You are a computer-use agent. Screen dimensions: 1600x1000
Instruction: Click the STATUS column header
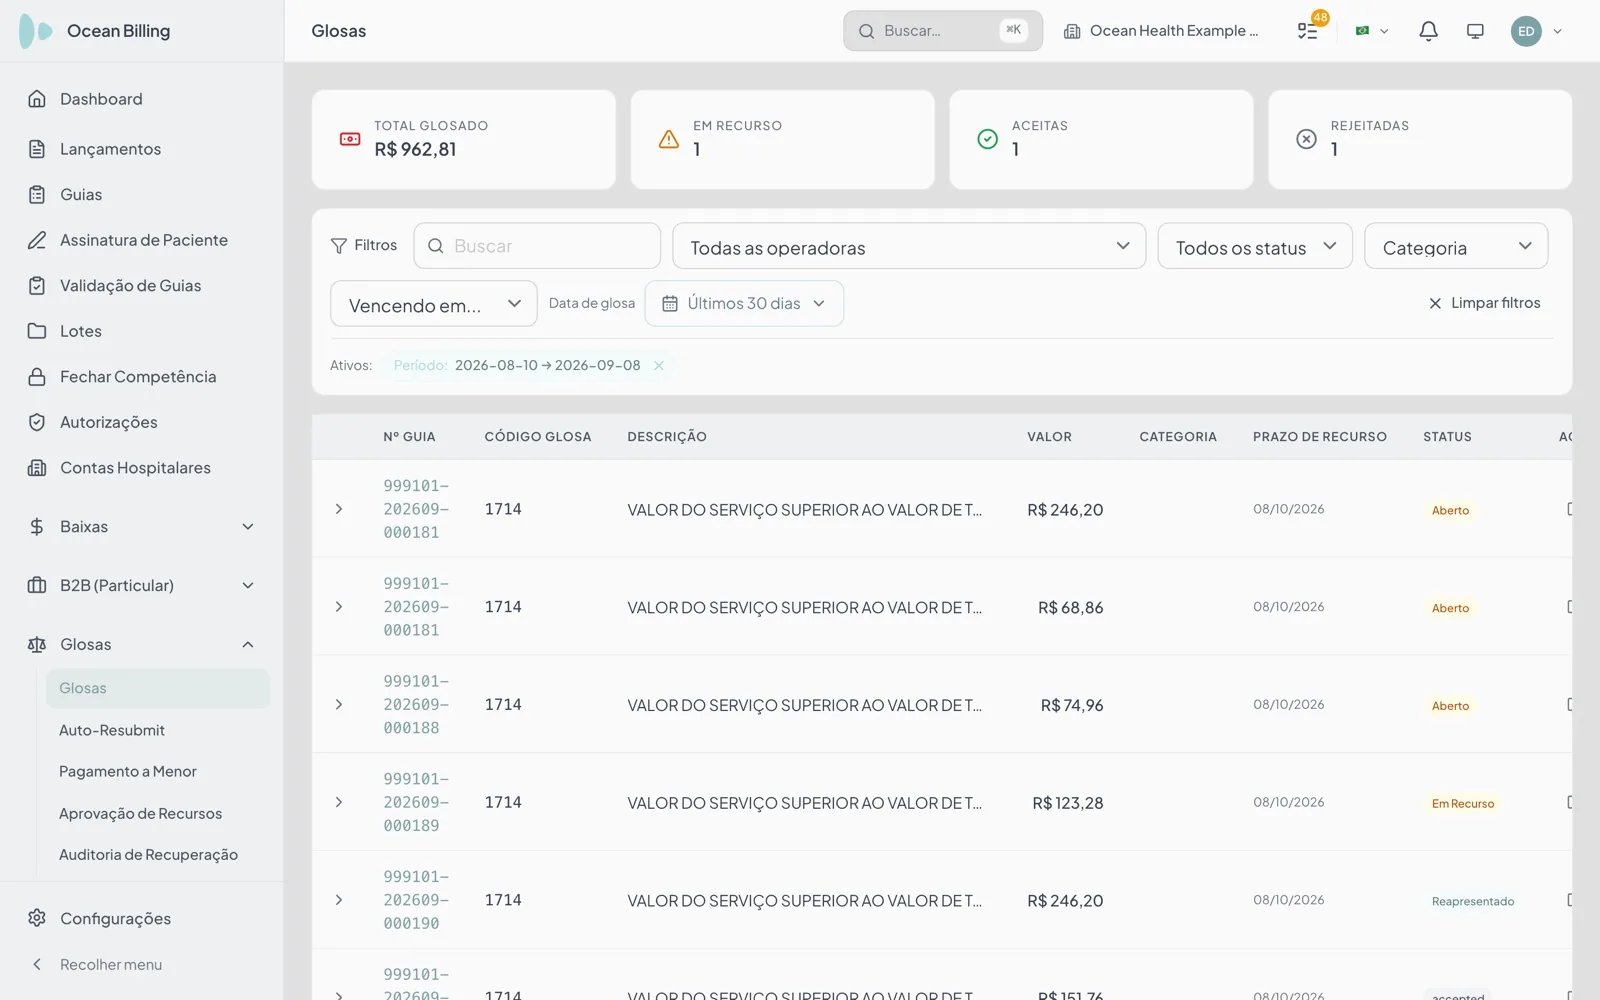(x=1447, y=437)
